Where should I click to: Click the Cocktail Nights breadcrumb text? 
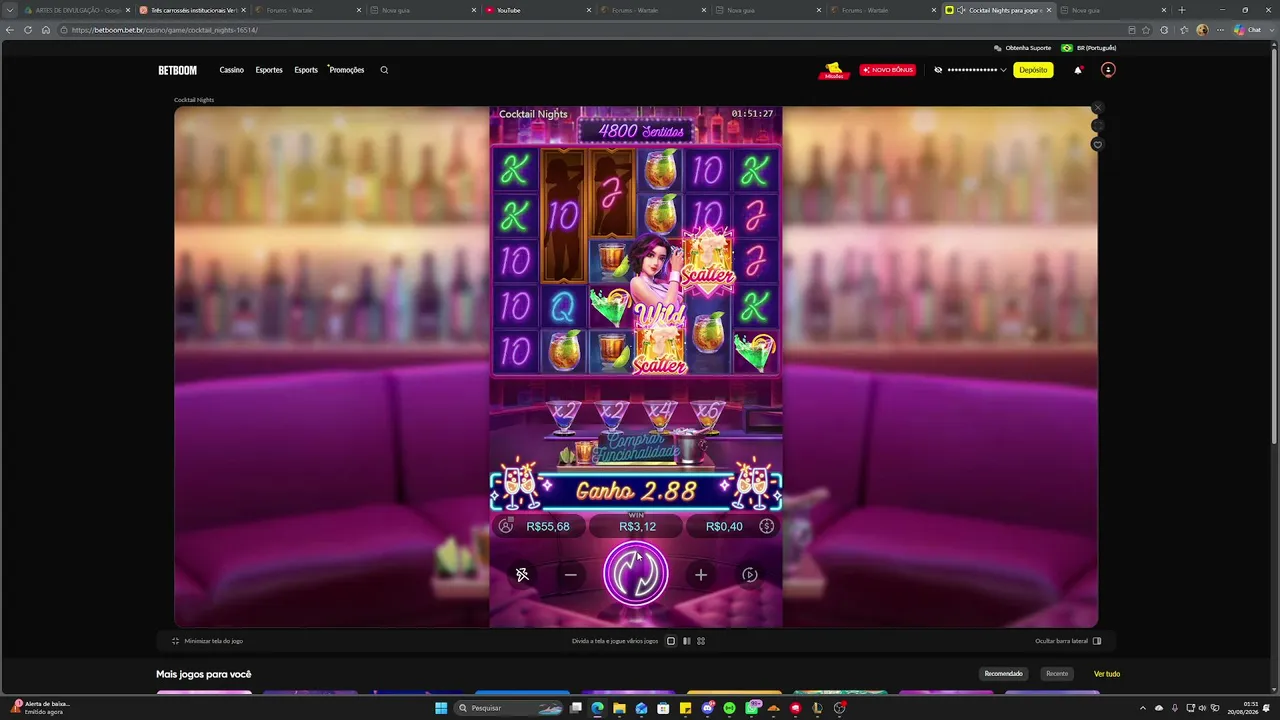click(194, 100)
